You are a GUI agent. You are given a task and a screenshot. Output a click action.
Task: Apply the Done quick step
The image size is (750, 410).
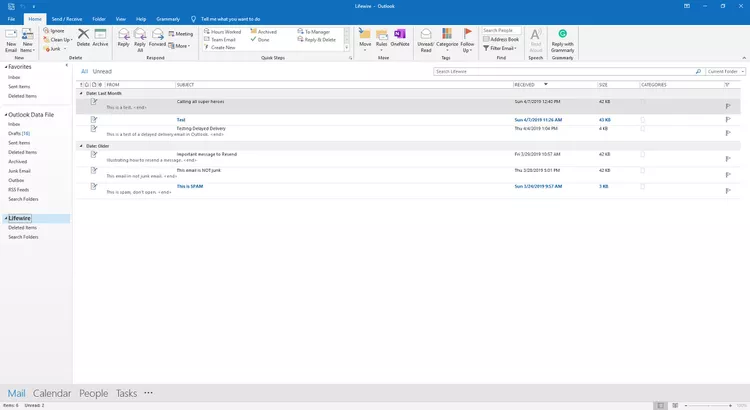coord(260,40)
